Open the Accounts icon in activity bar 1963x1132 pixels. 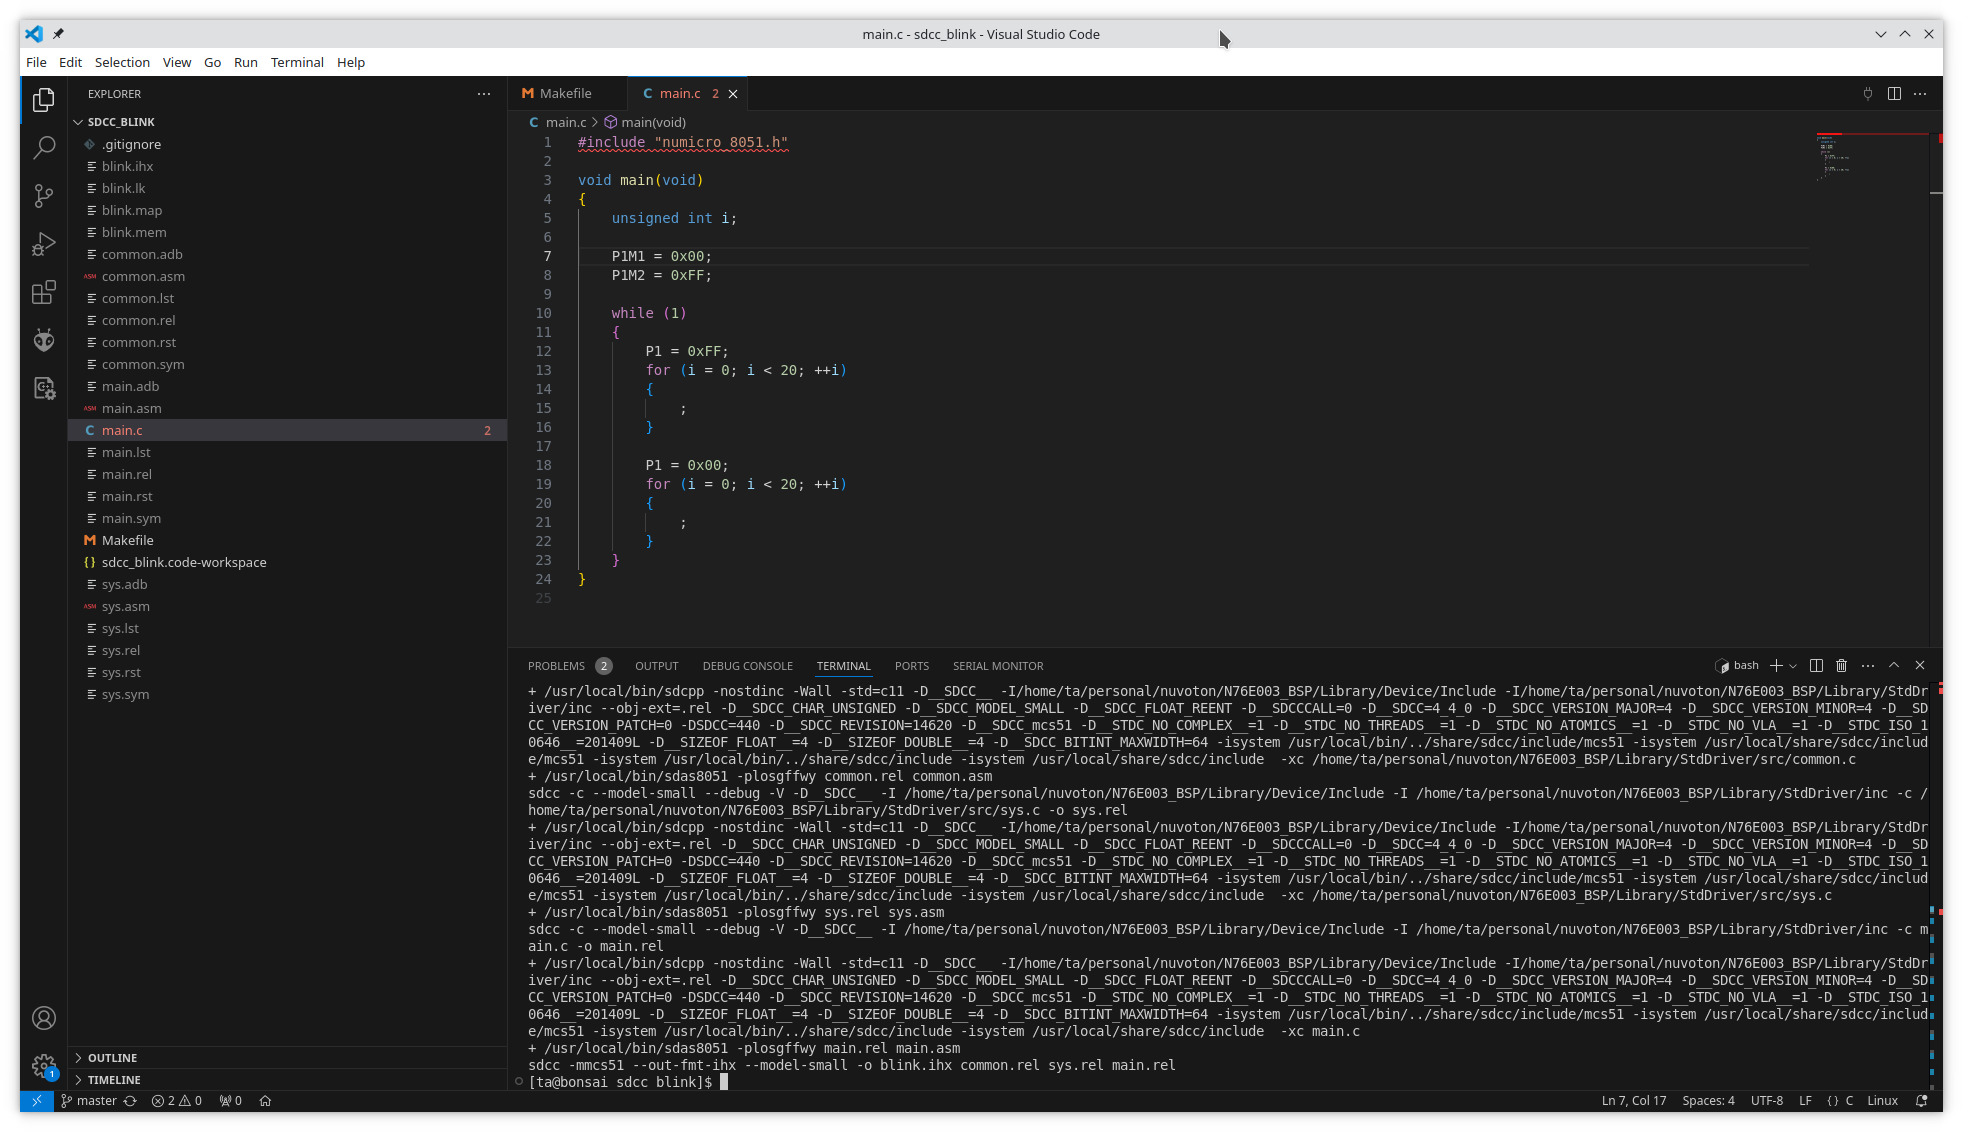coord(44,1018)
